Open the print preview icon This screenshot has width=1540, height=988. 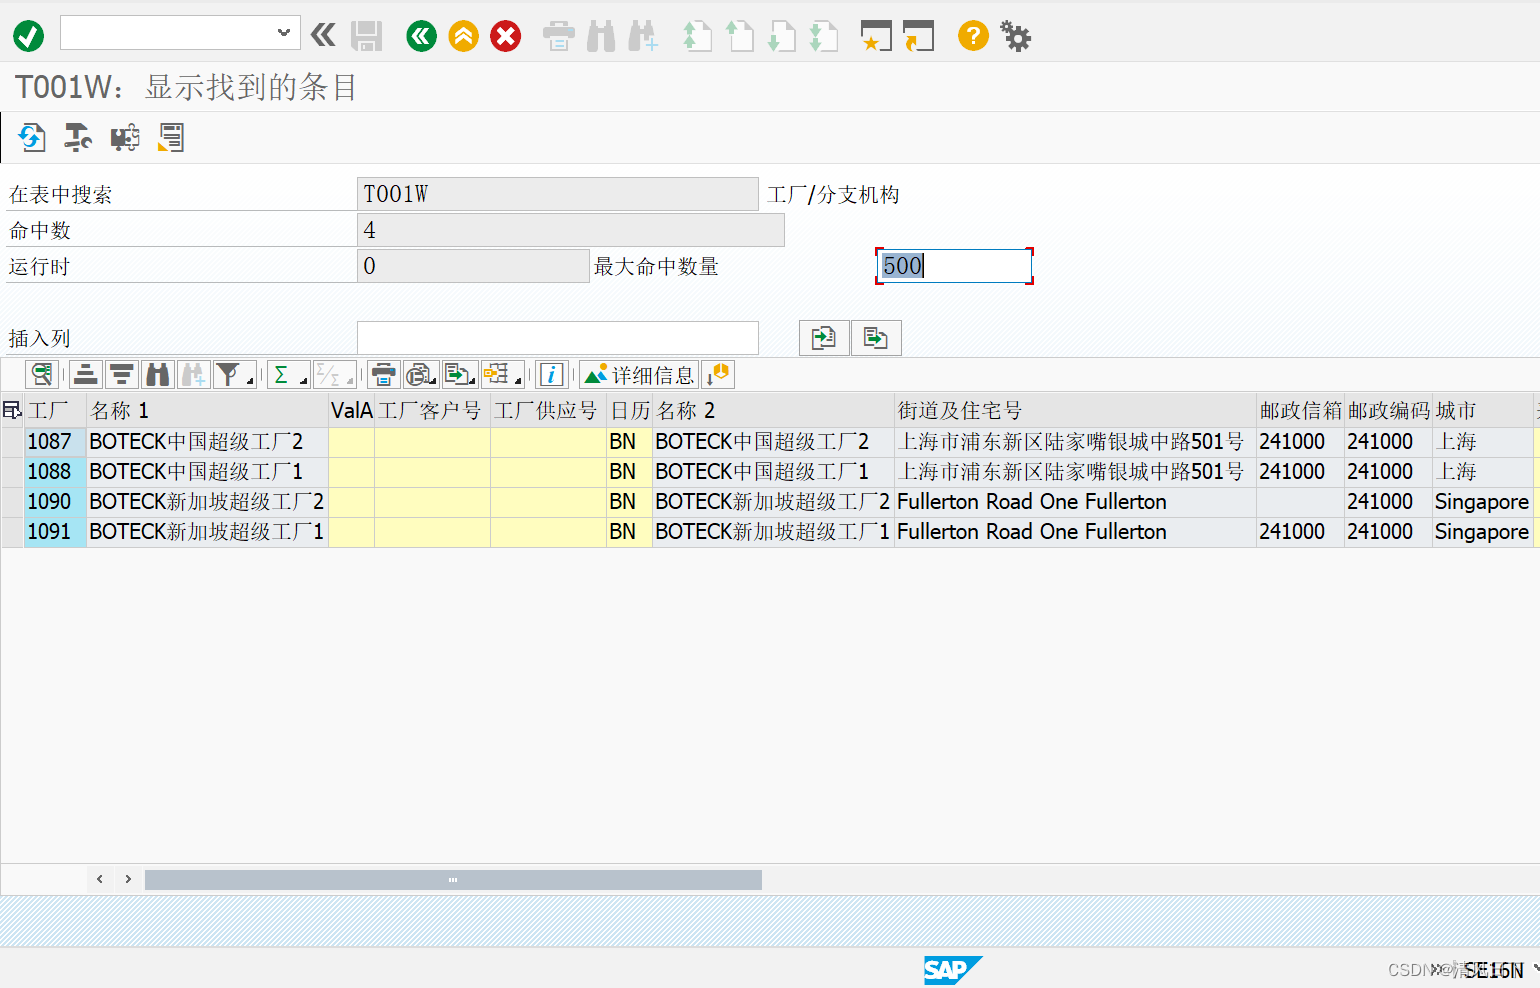(420, 374)
